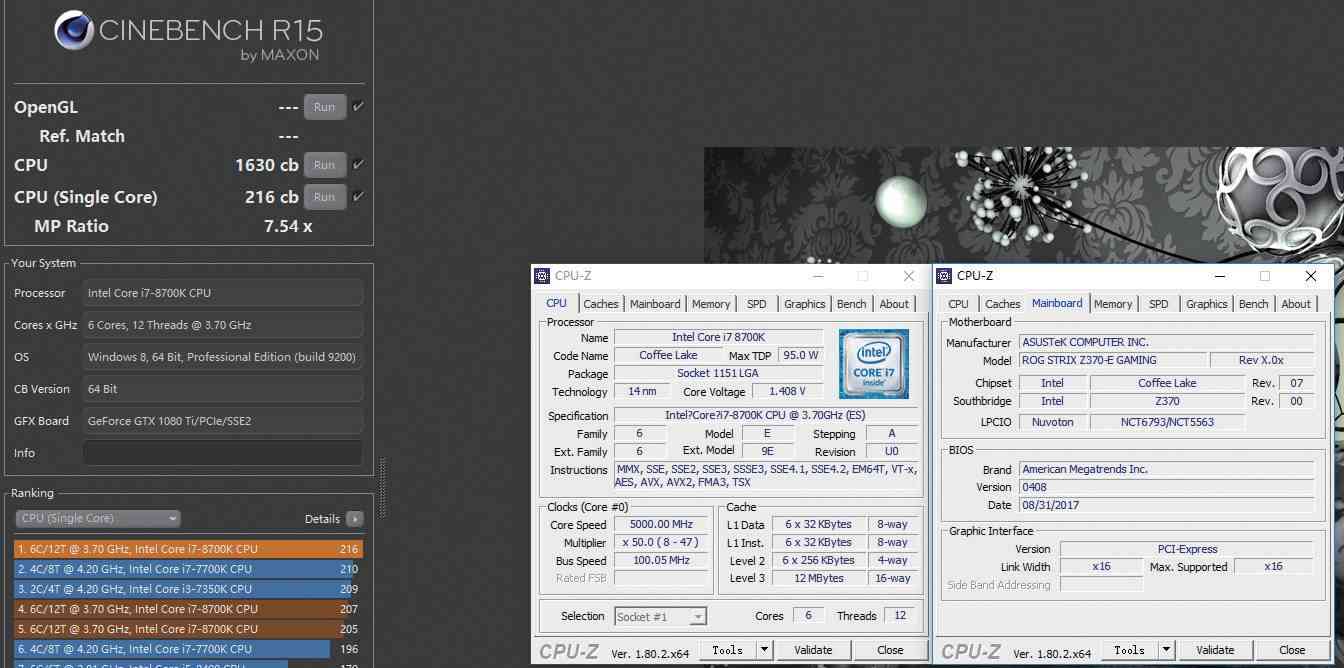Open ranking Details arrow button
This screenshot has width=1344, height=668.
354,519
